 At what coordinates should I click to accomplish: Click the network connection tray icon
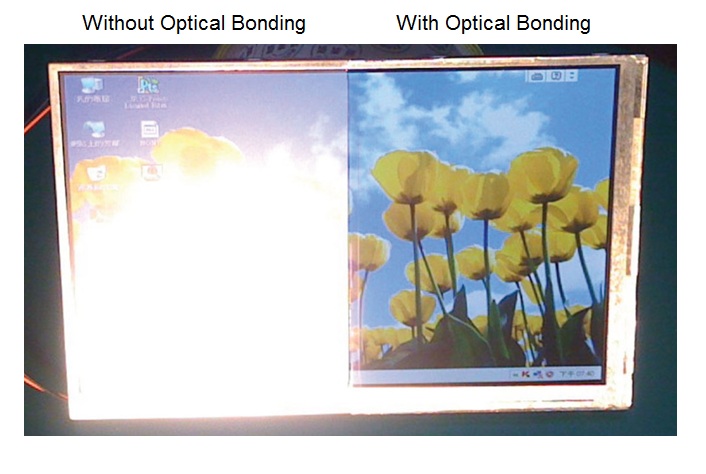(540, 374)
